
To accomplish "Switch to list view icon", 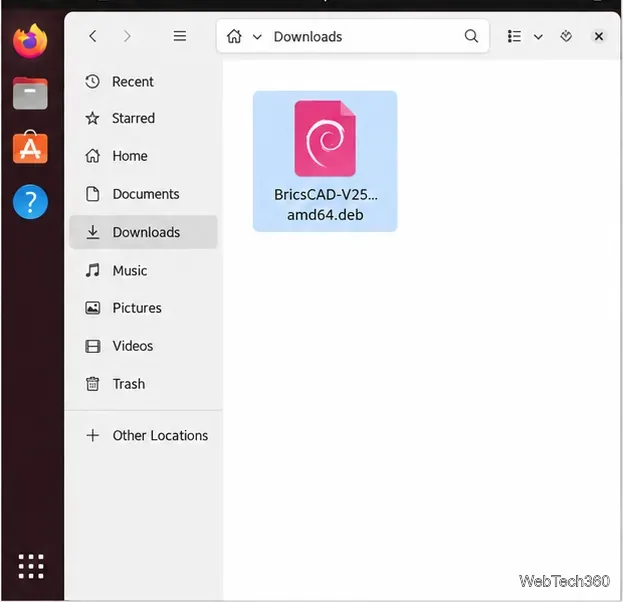I will pos(514,36).
